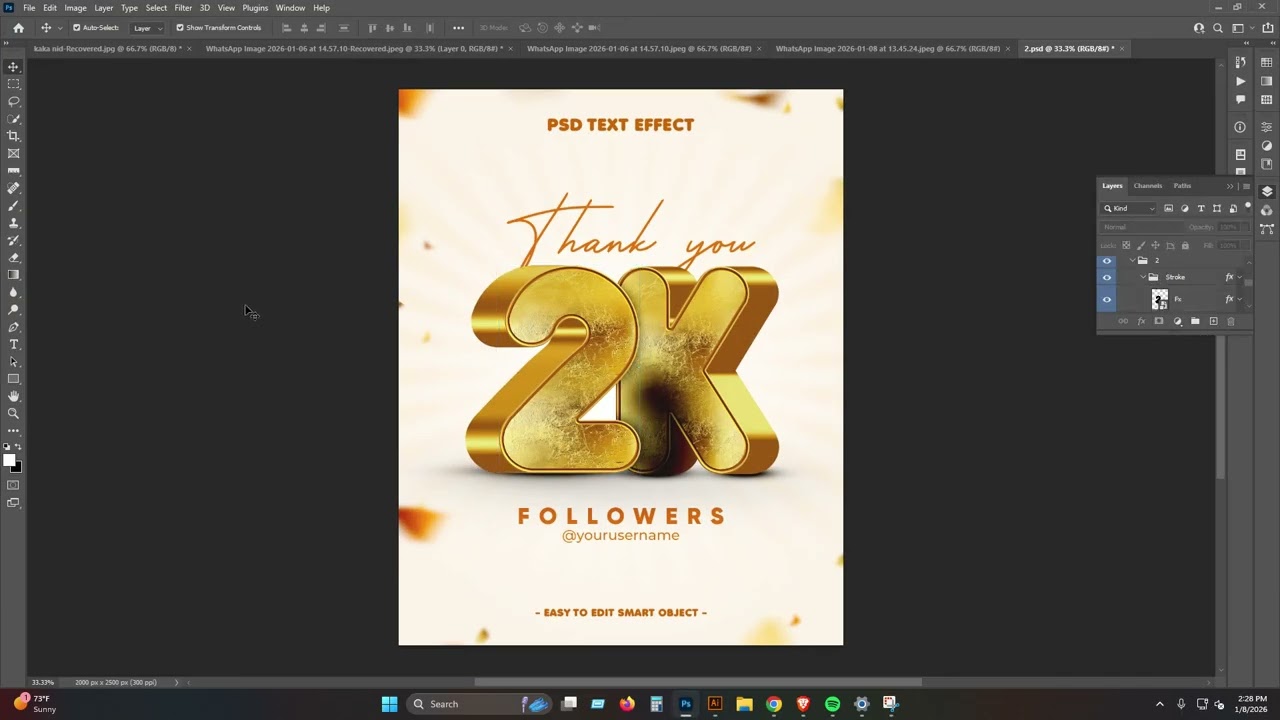Open the Image menu

(x=76, y=8)
